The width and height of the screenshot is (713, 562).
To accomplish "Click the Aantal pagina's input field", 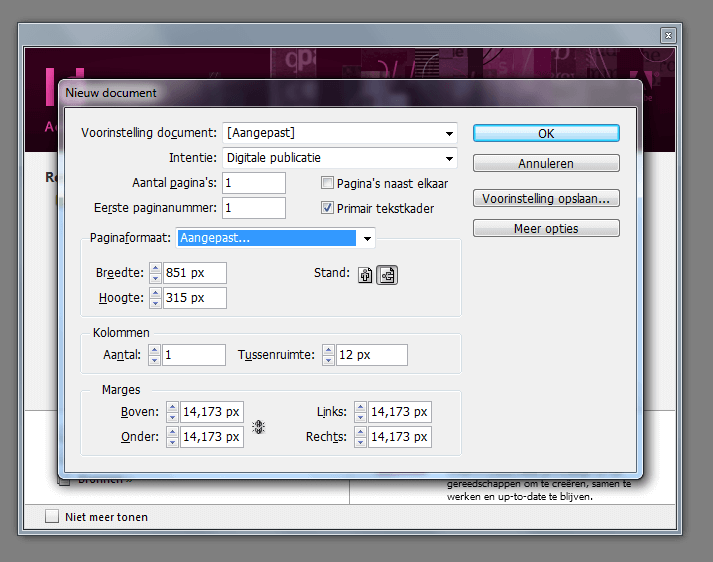I will pos(254,183).
